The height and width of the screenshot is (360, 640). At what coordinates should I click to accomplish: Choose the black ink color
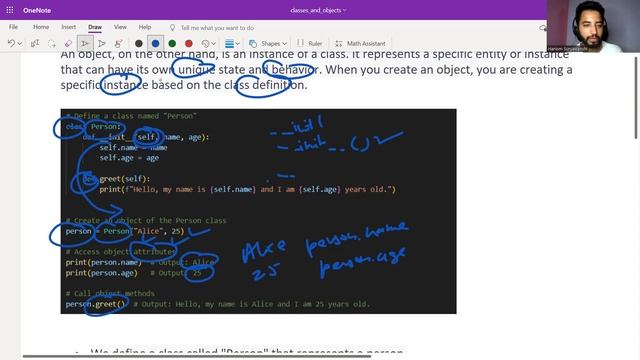pos(139,43)
